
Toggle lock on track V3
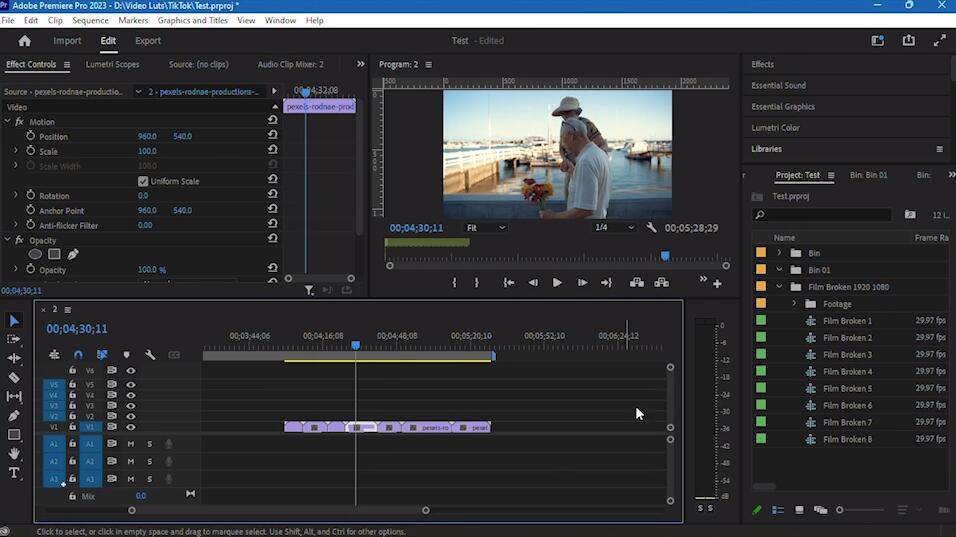(73, 405)
